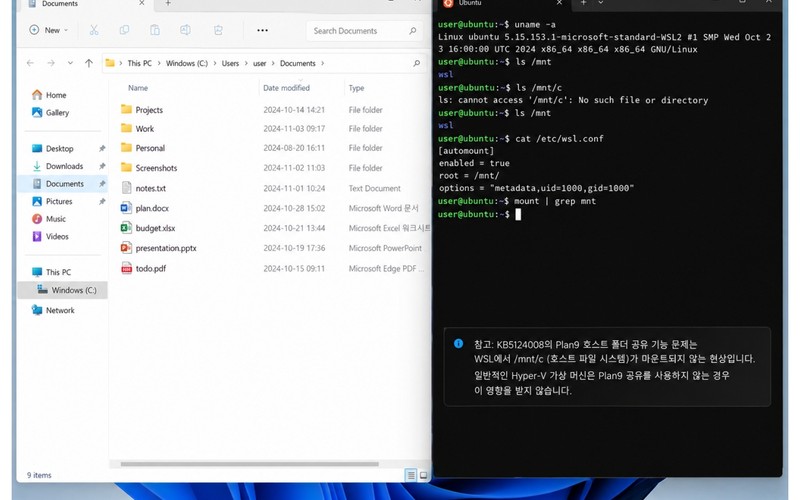Go forward with the right arrow button
800x500 pixels.
click(x=51, y=63)
